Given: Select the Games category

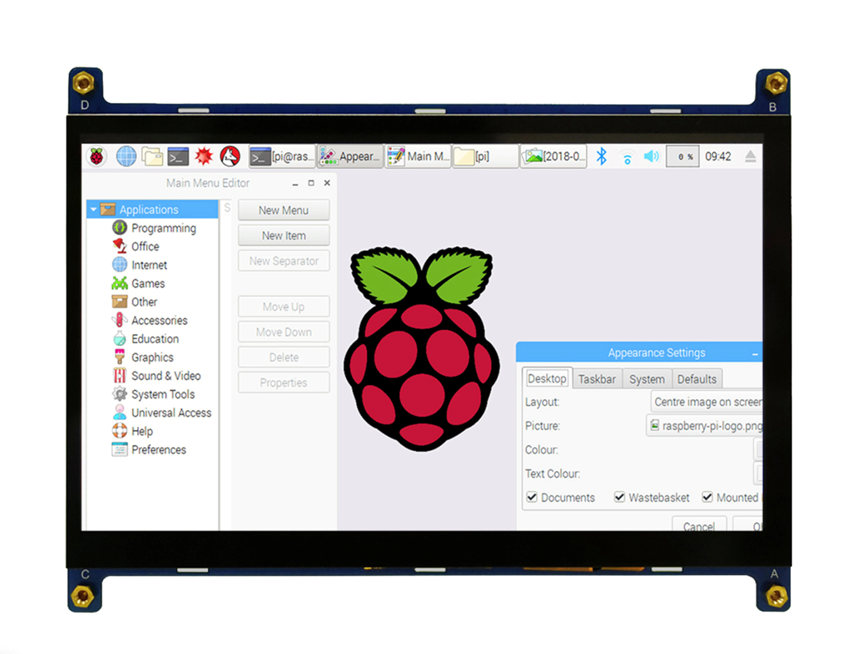Looking at the screenshot, I should click(x=148, y=284).
